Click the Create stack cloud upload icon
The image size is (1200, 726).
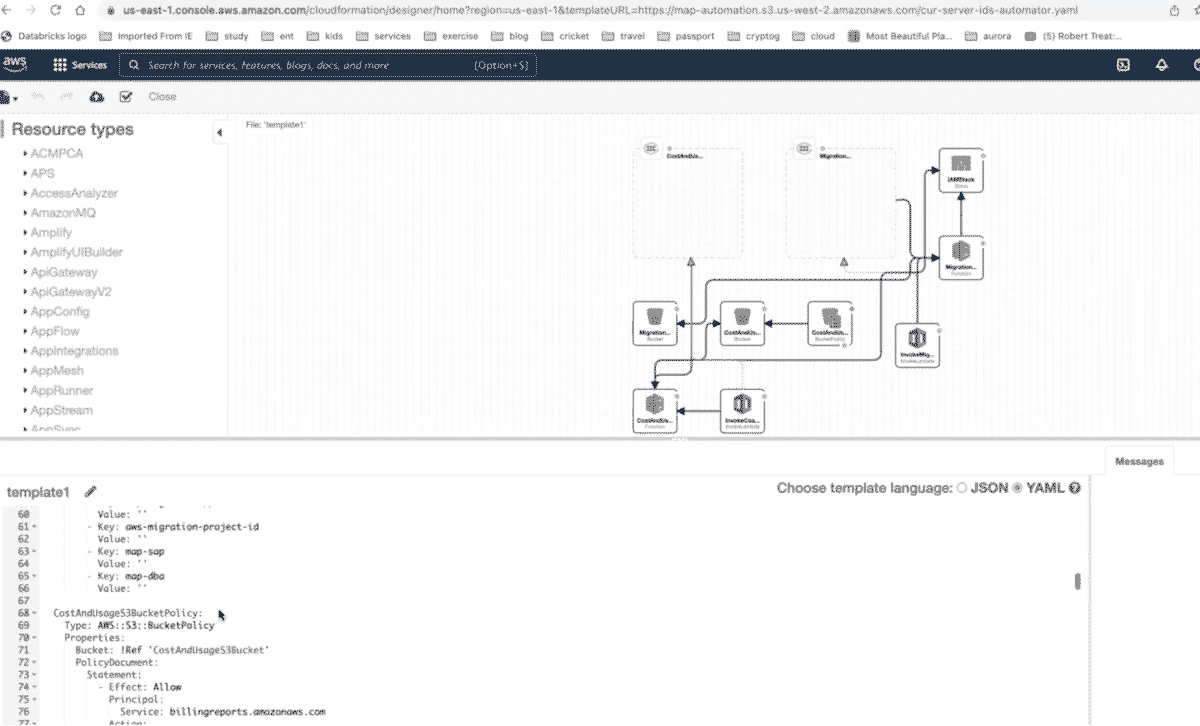pyautogui.click(x=96, y=97)
